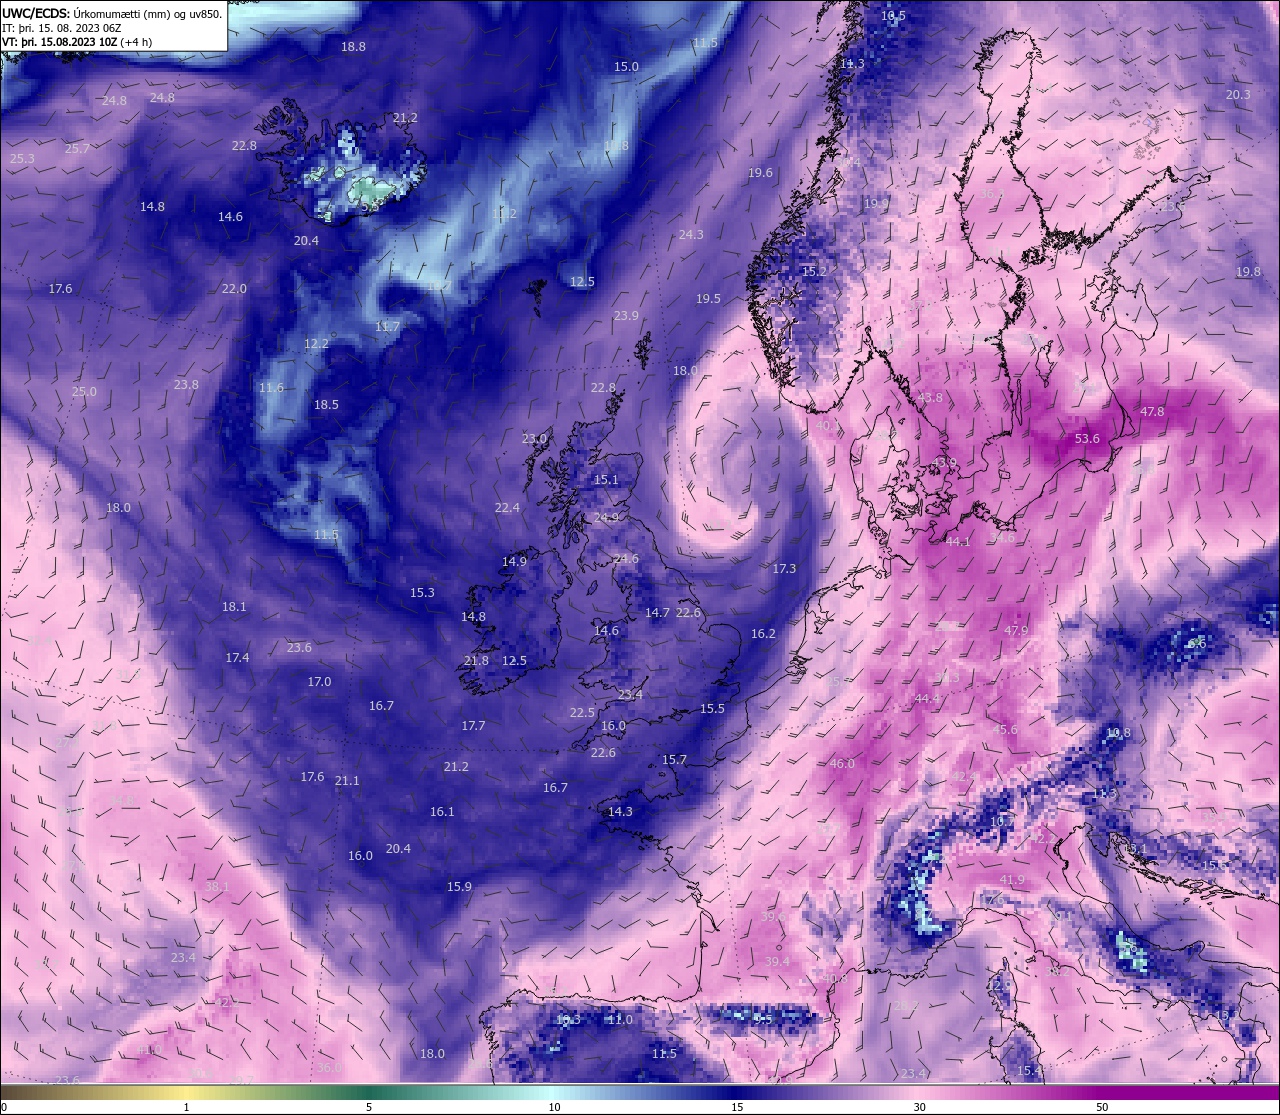
Task: Click the 10 tick on the color scale
Action: pos(554,1107)
